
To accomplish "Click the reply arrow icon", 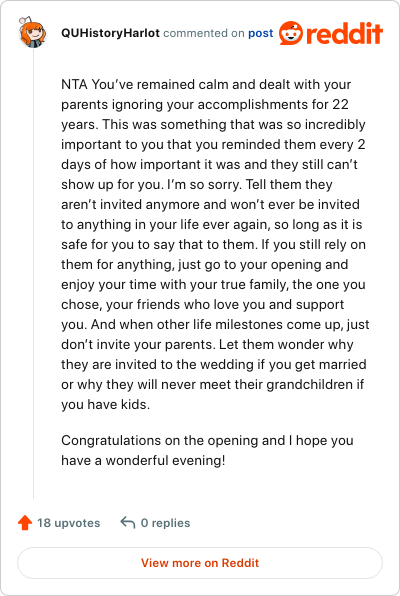I will pyautogui.click(x=128, y=523).
